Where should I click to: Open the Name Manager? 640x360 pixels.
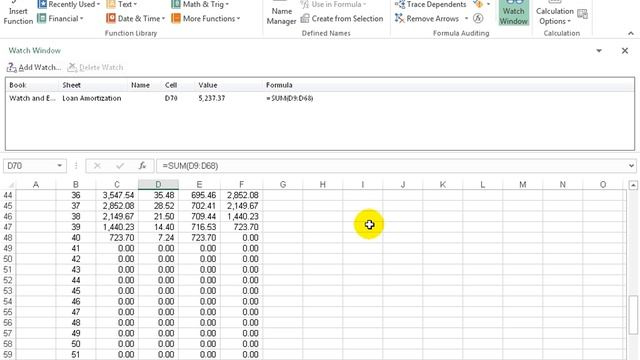coord(281,13)
